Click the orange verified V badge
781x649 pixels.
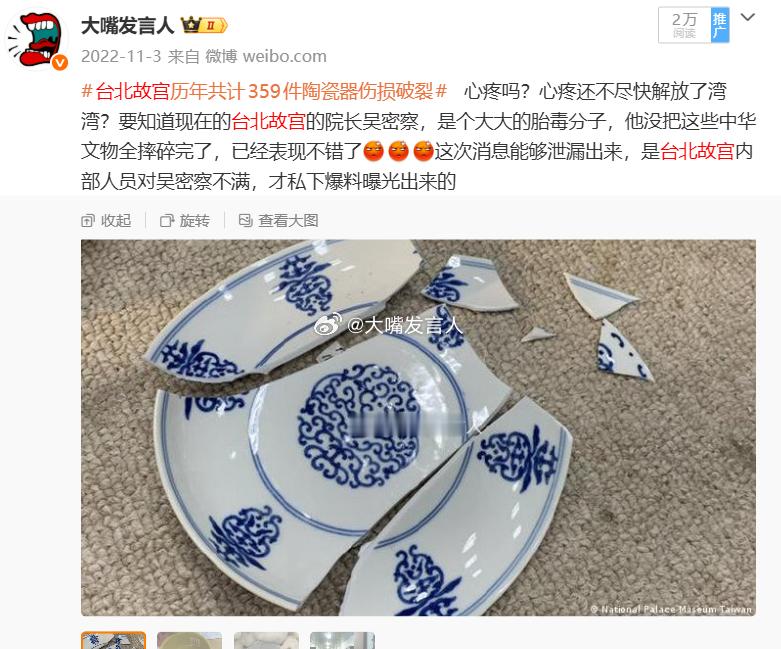pyautogui.click(x=60, y=62)
